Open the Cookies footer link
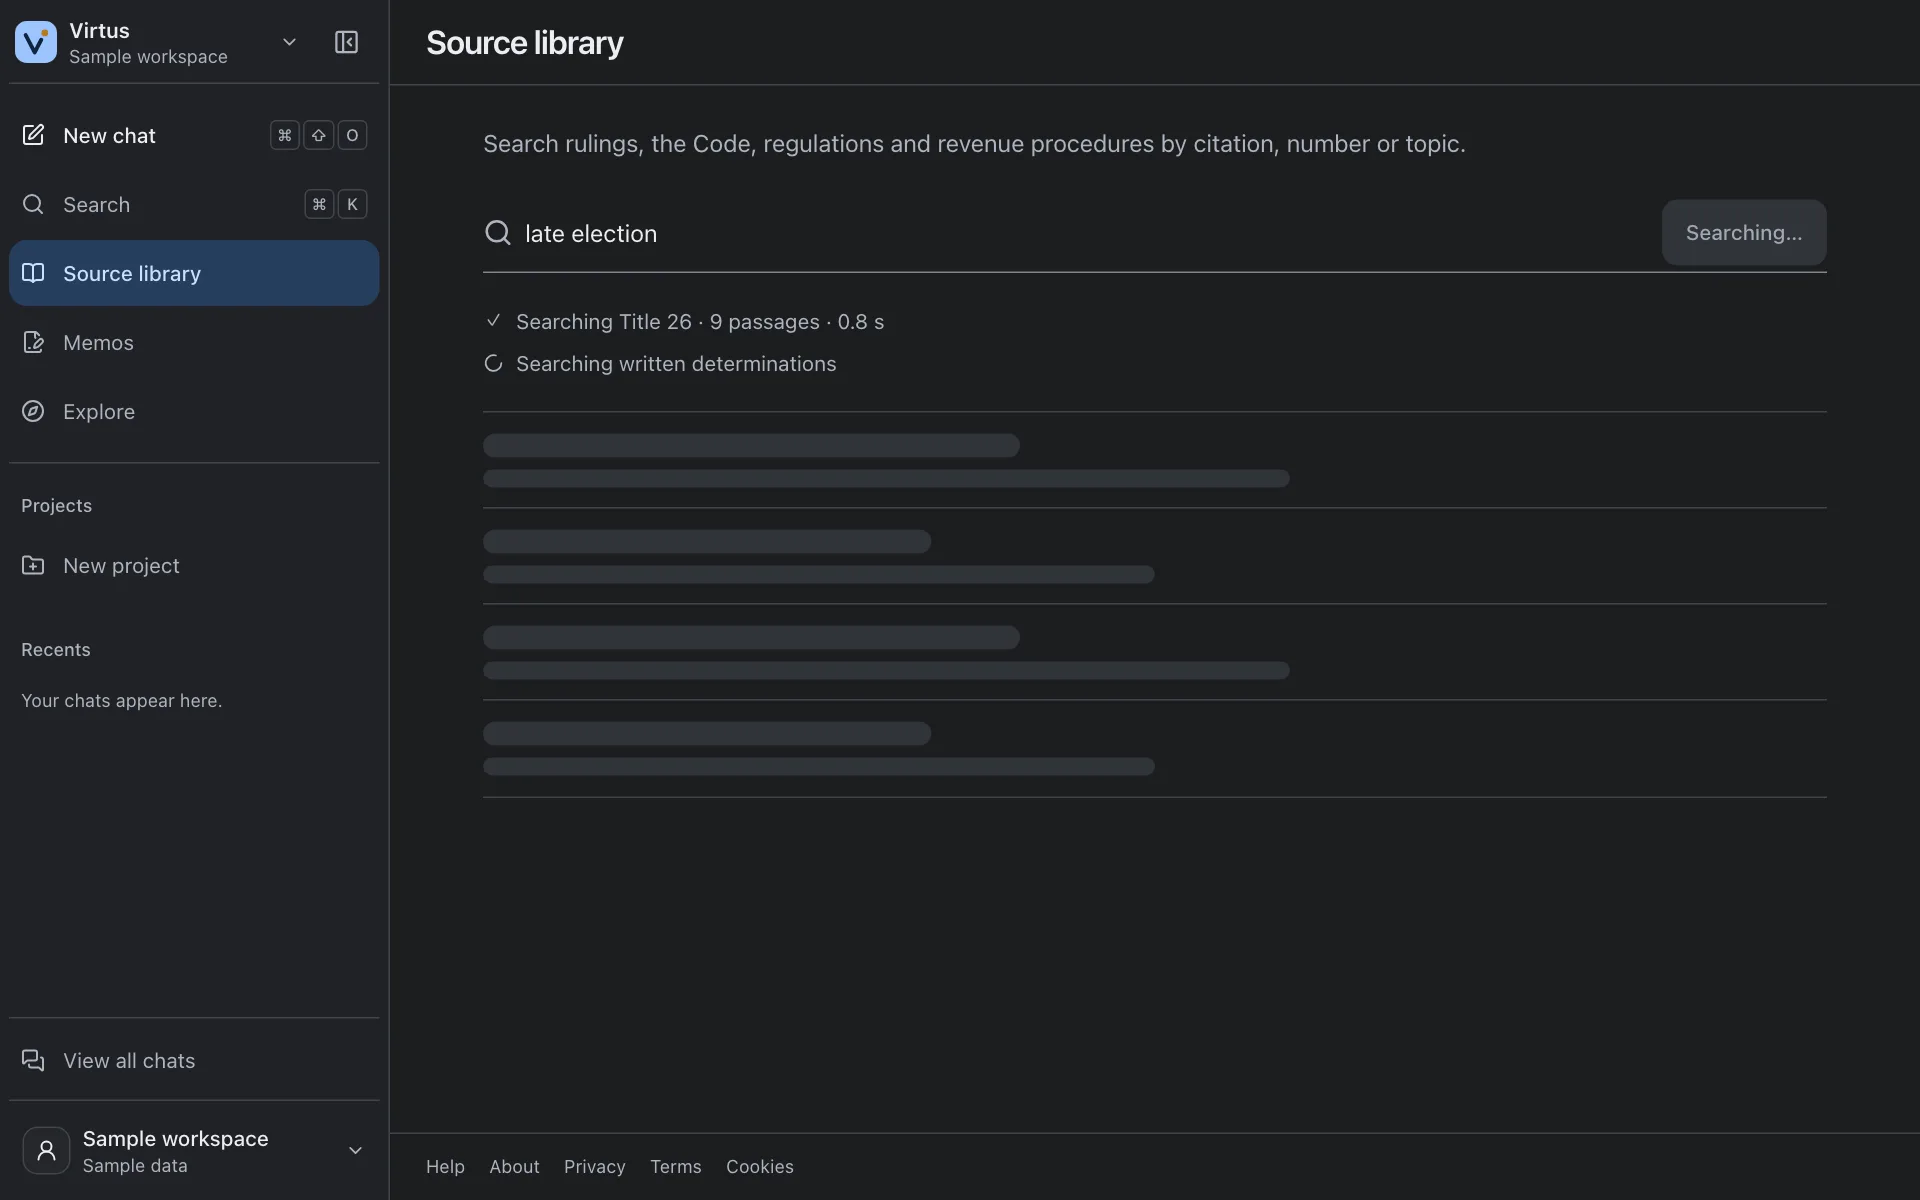Image resolution: width=1920 pixels, height=1200 pixels. 760,1167
